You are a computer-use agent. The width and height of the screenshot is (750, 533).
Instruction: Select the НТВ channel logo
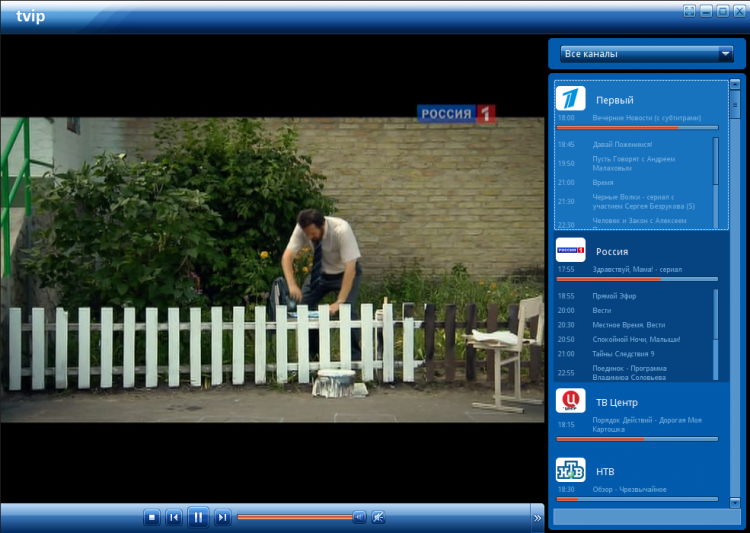(570, 469)
